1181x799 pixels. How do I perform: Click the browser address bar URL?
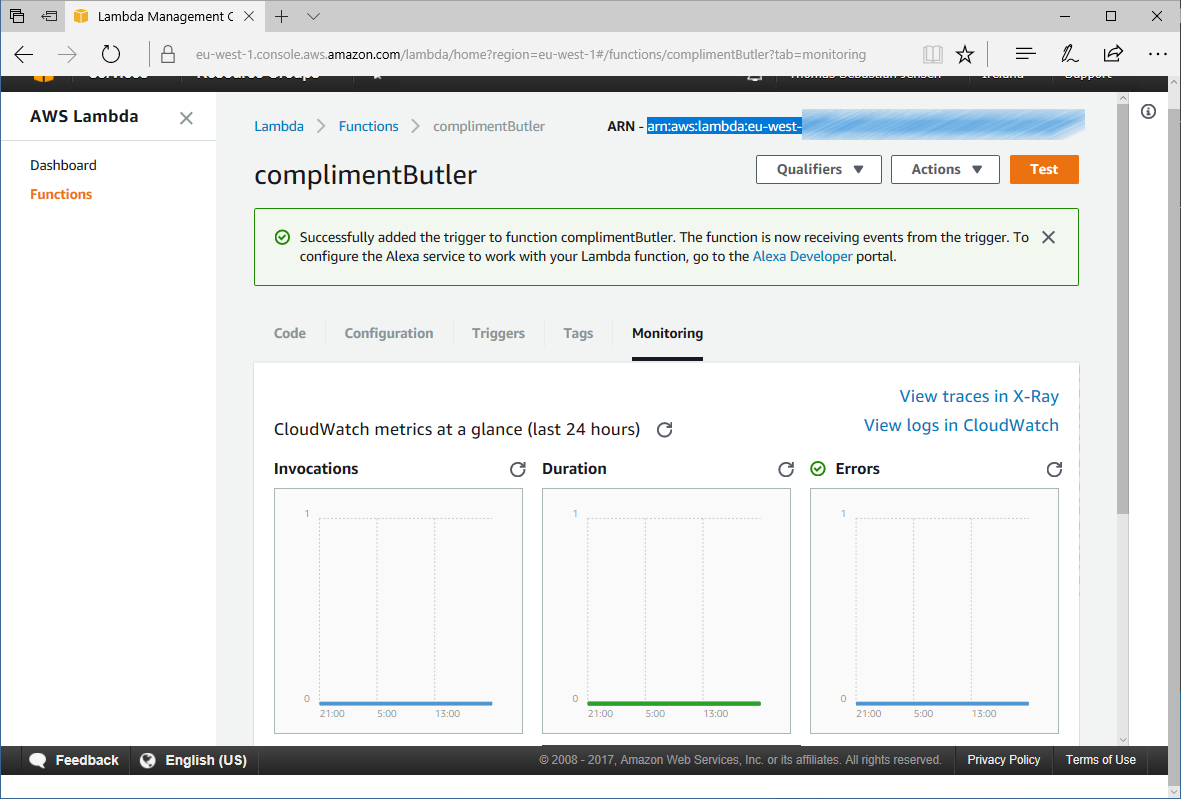click(x=530, y=54)
